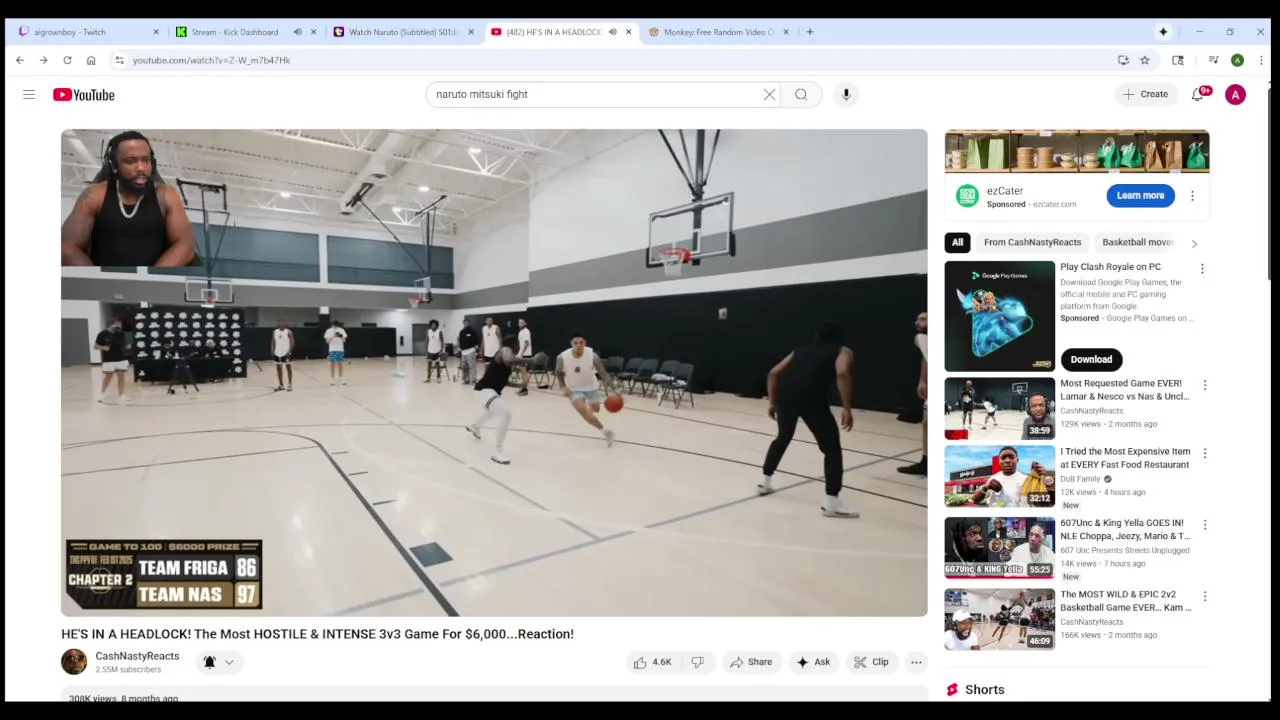1280x720 pixels.
Task: Select the From CashNastyReacts chip
Action: (x=1032, y=242)
